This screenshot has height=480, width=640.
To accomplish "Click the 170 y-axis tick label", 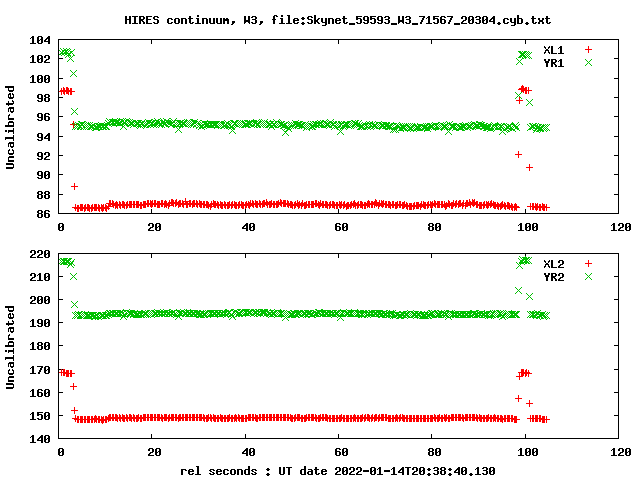I will point(40,370).
